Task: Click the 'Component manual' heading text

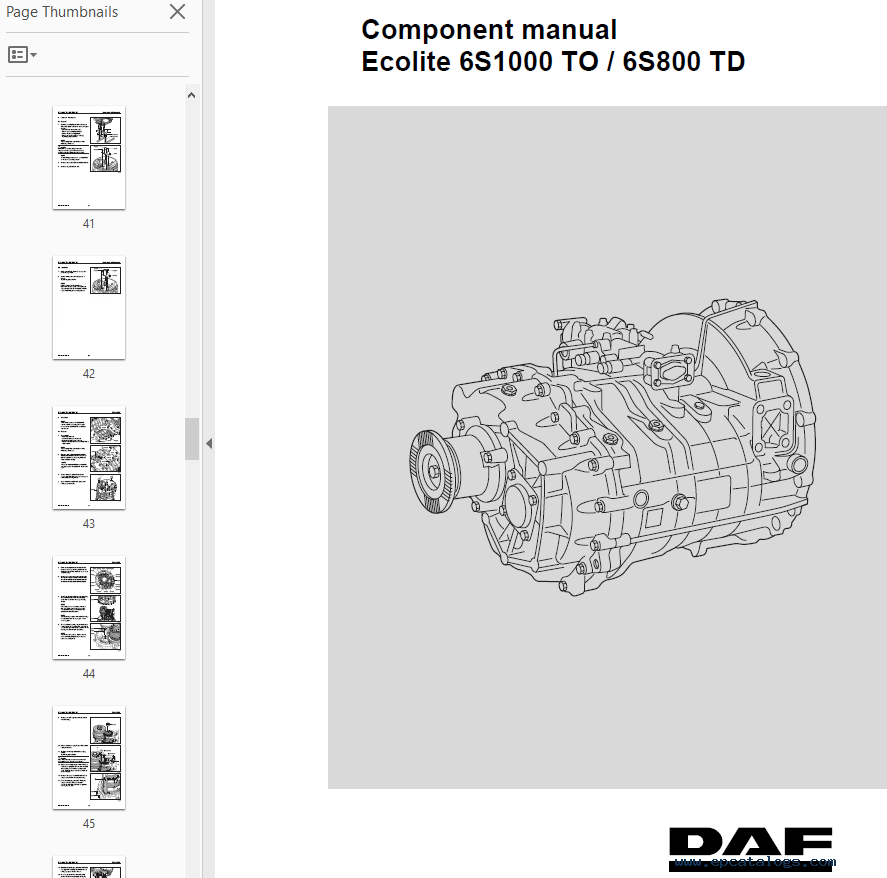Action: tap(489, 30)
